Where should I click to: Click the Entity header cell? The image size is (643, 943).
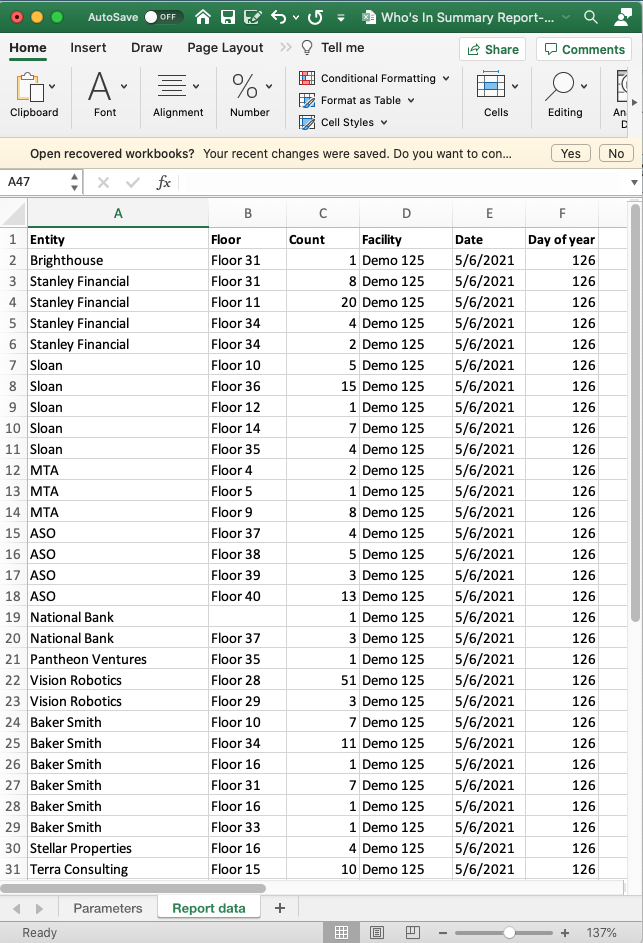click(118, 239)
